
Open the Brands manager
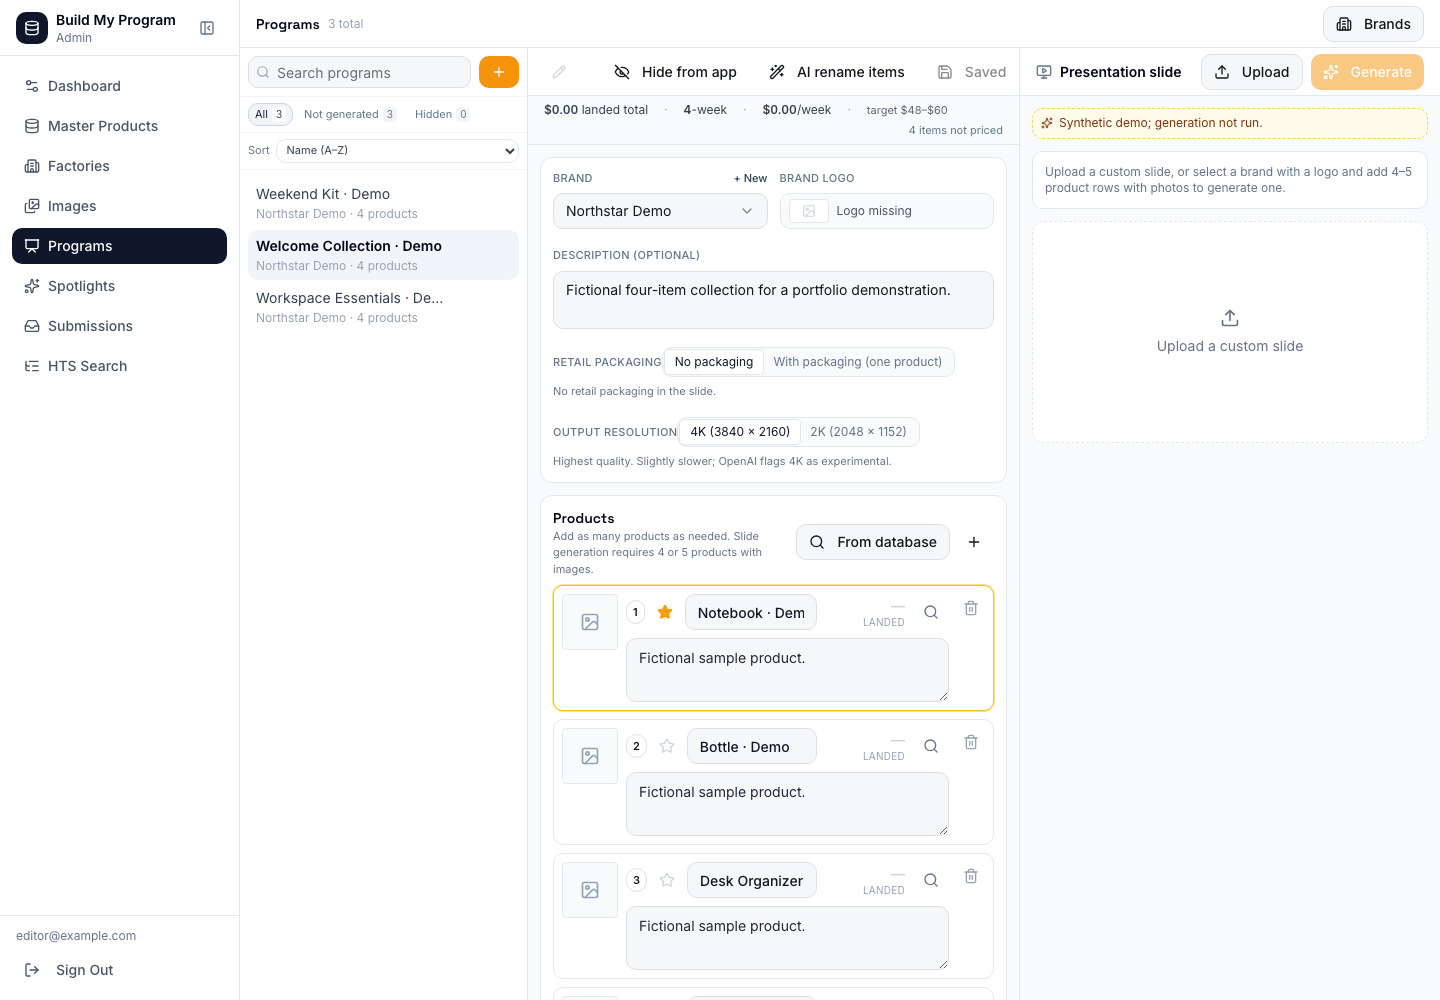(1373, 24)
